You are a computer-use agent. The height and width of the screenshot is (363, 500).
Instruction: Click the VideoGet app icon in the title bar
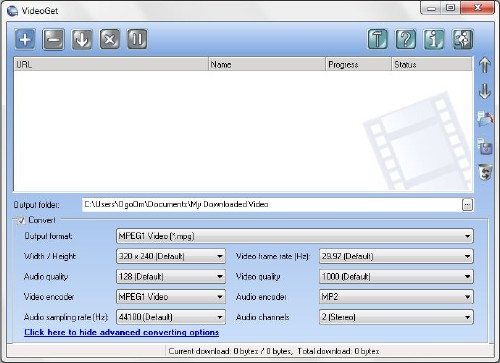pyautogui.click(x=13, y=11)
